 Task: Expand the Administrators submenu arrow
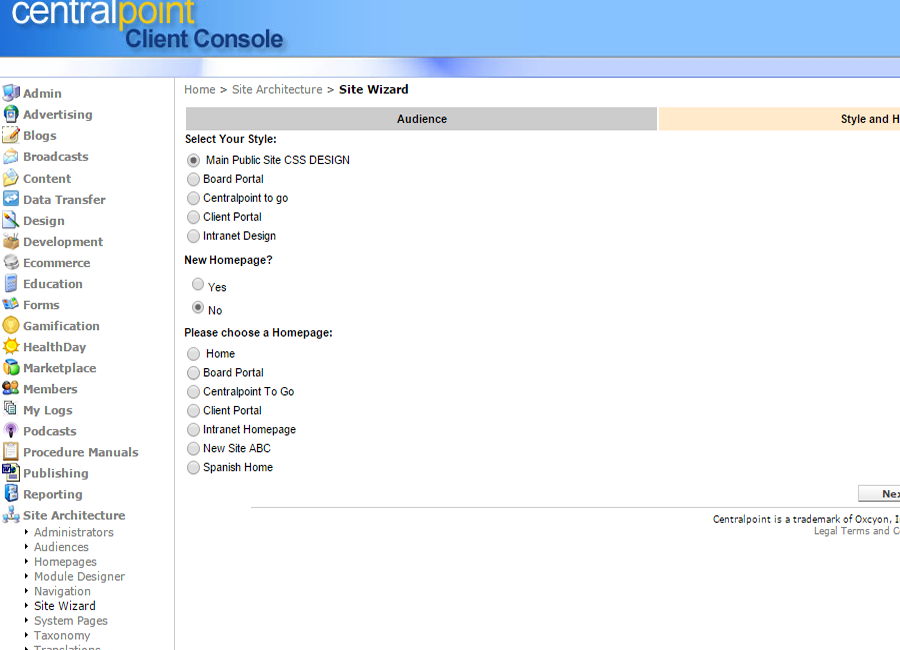click(x=27, y=532)
